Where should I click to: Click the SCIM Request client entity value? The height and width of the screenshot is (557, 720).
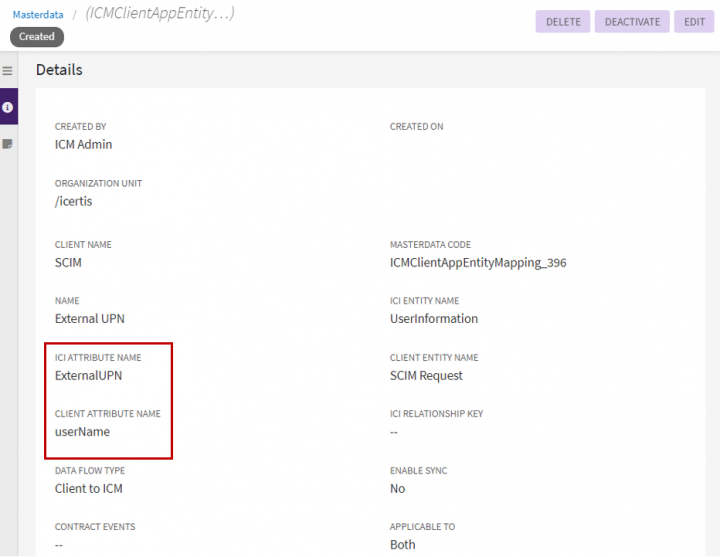(x=426, y=376)
